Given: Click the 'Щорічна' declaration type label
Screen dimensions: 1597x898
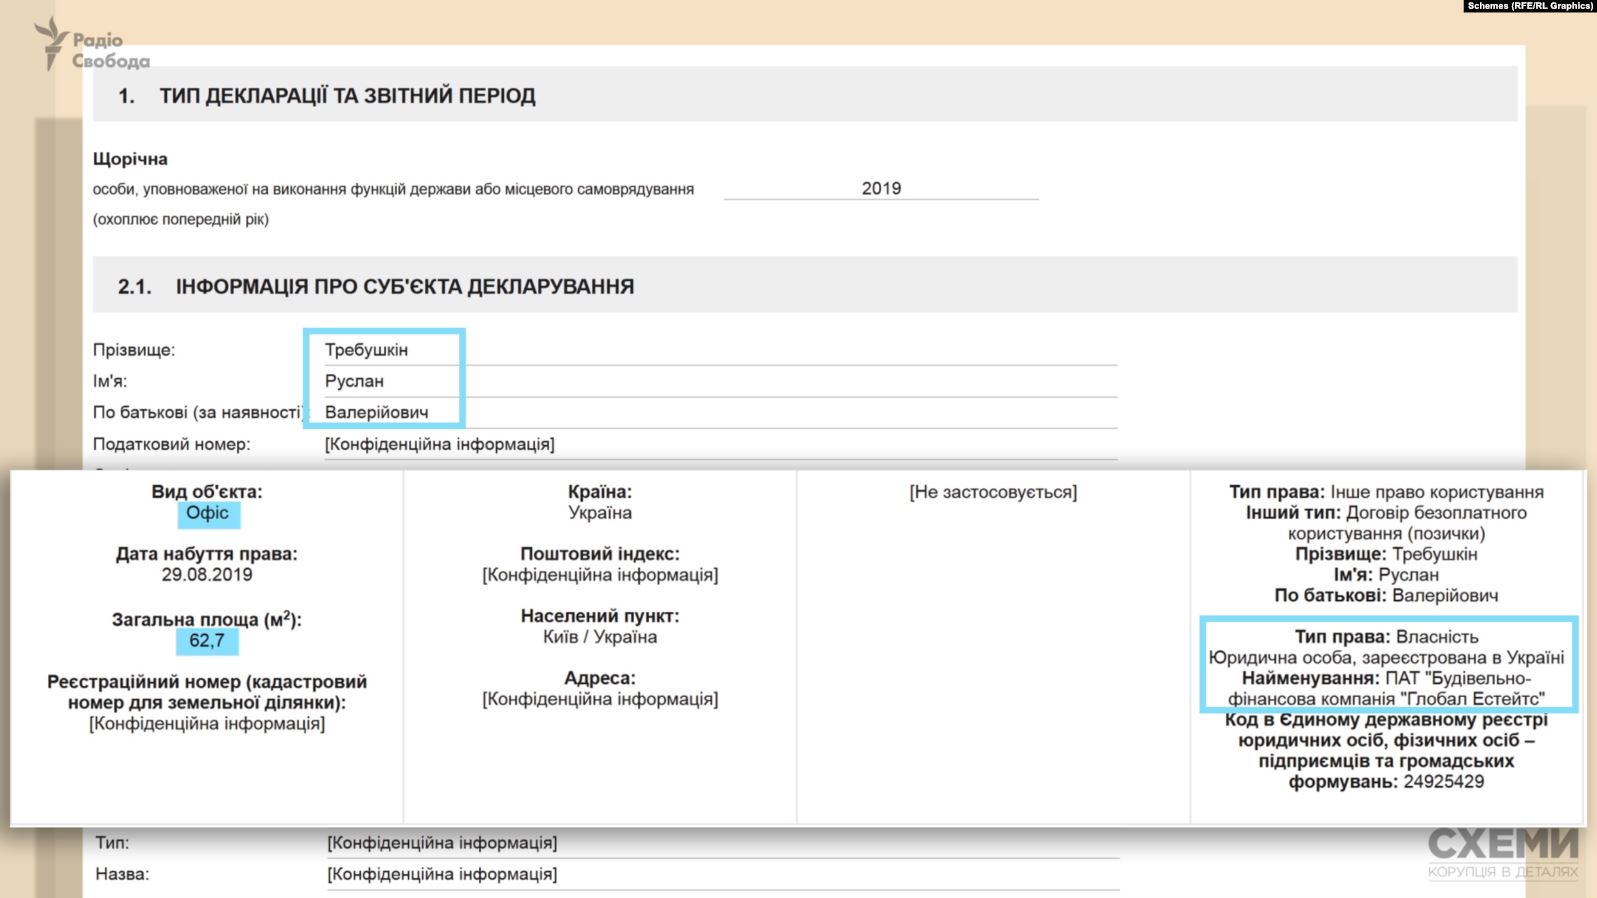Looking at the screenshot, I should tap(130, 159).
